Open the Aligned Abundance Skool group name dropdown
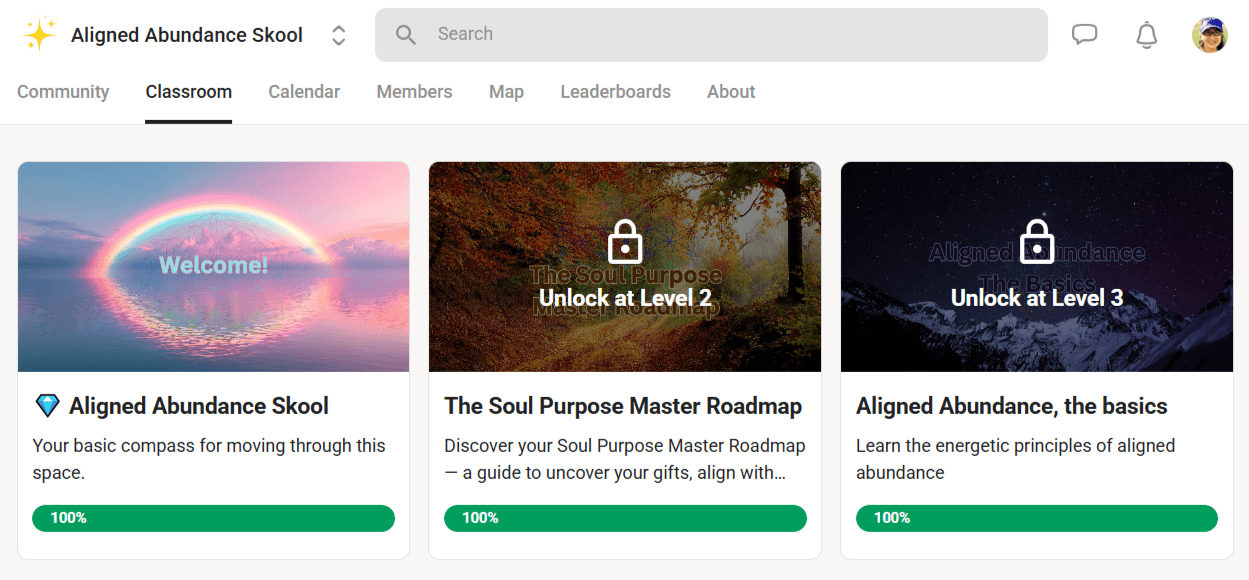Screen dimensions: 1249x580 coord(187,35)
